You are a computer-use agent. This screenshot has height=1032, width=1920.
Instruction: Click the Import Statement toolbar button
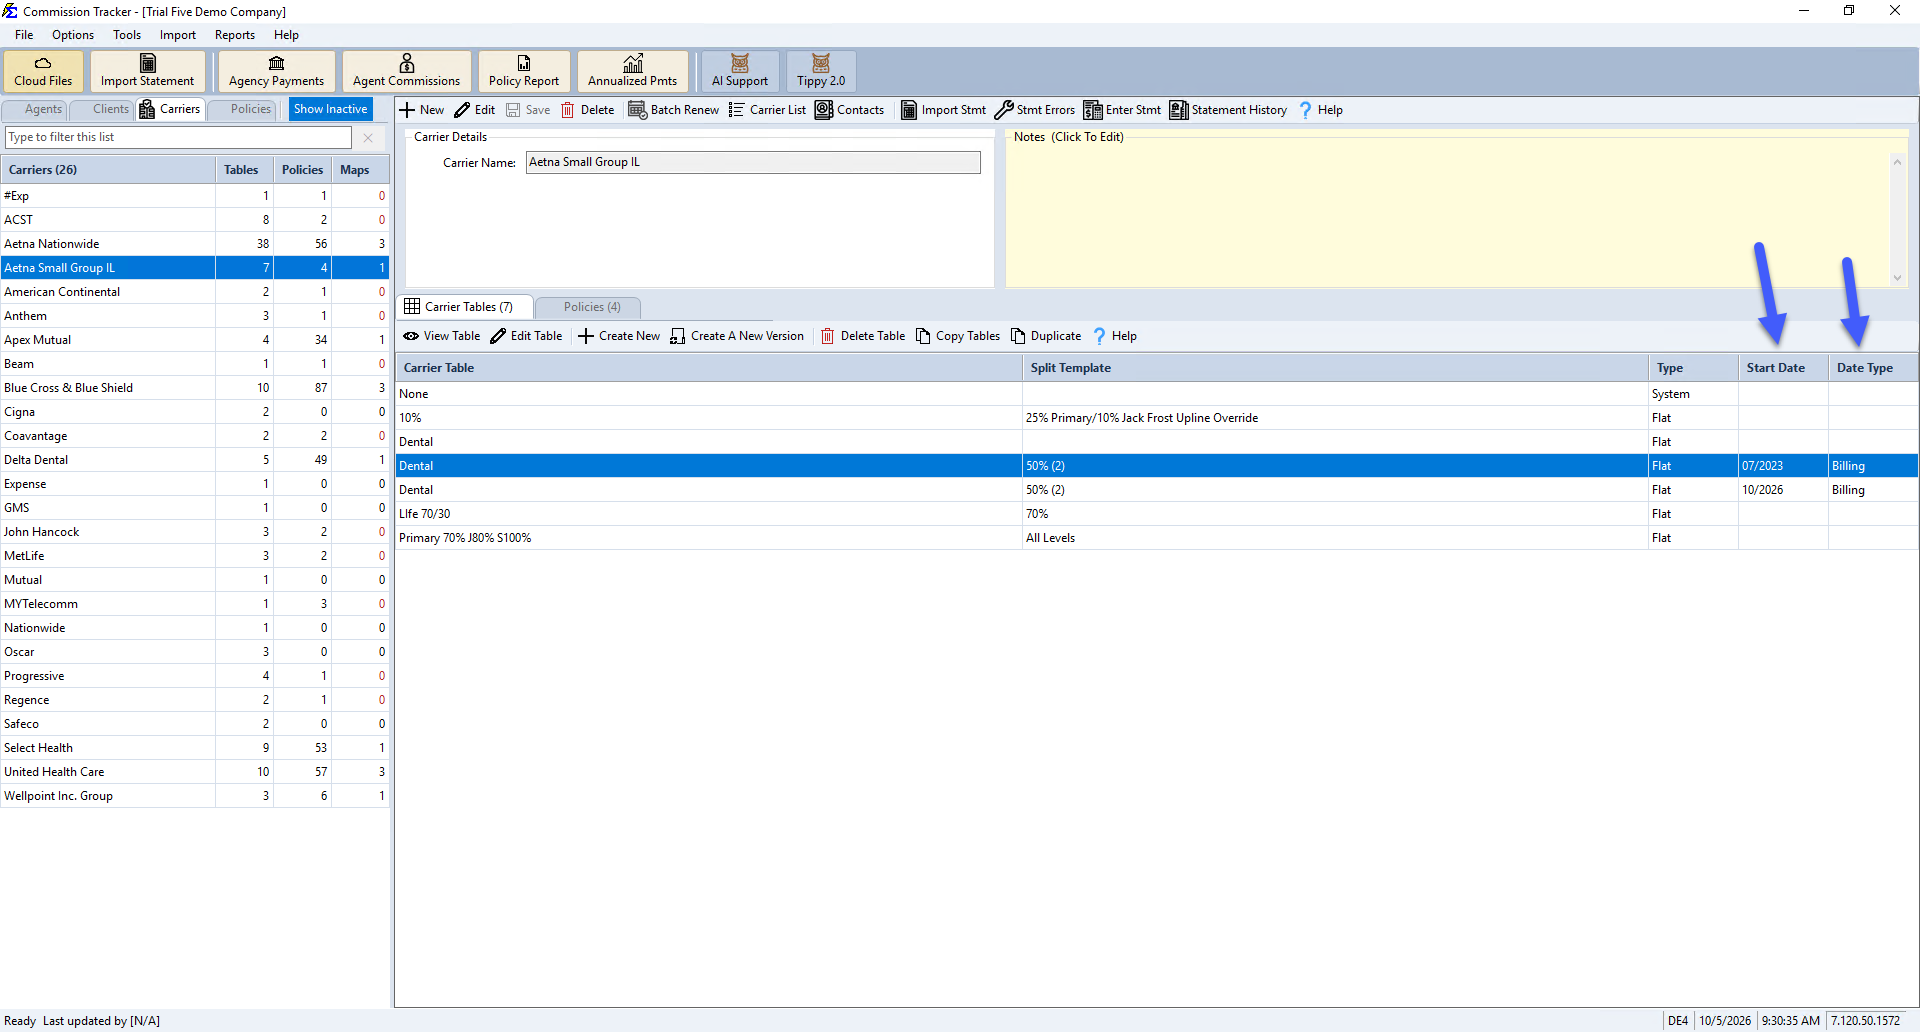coord(147,71)
